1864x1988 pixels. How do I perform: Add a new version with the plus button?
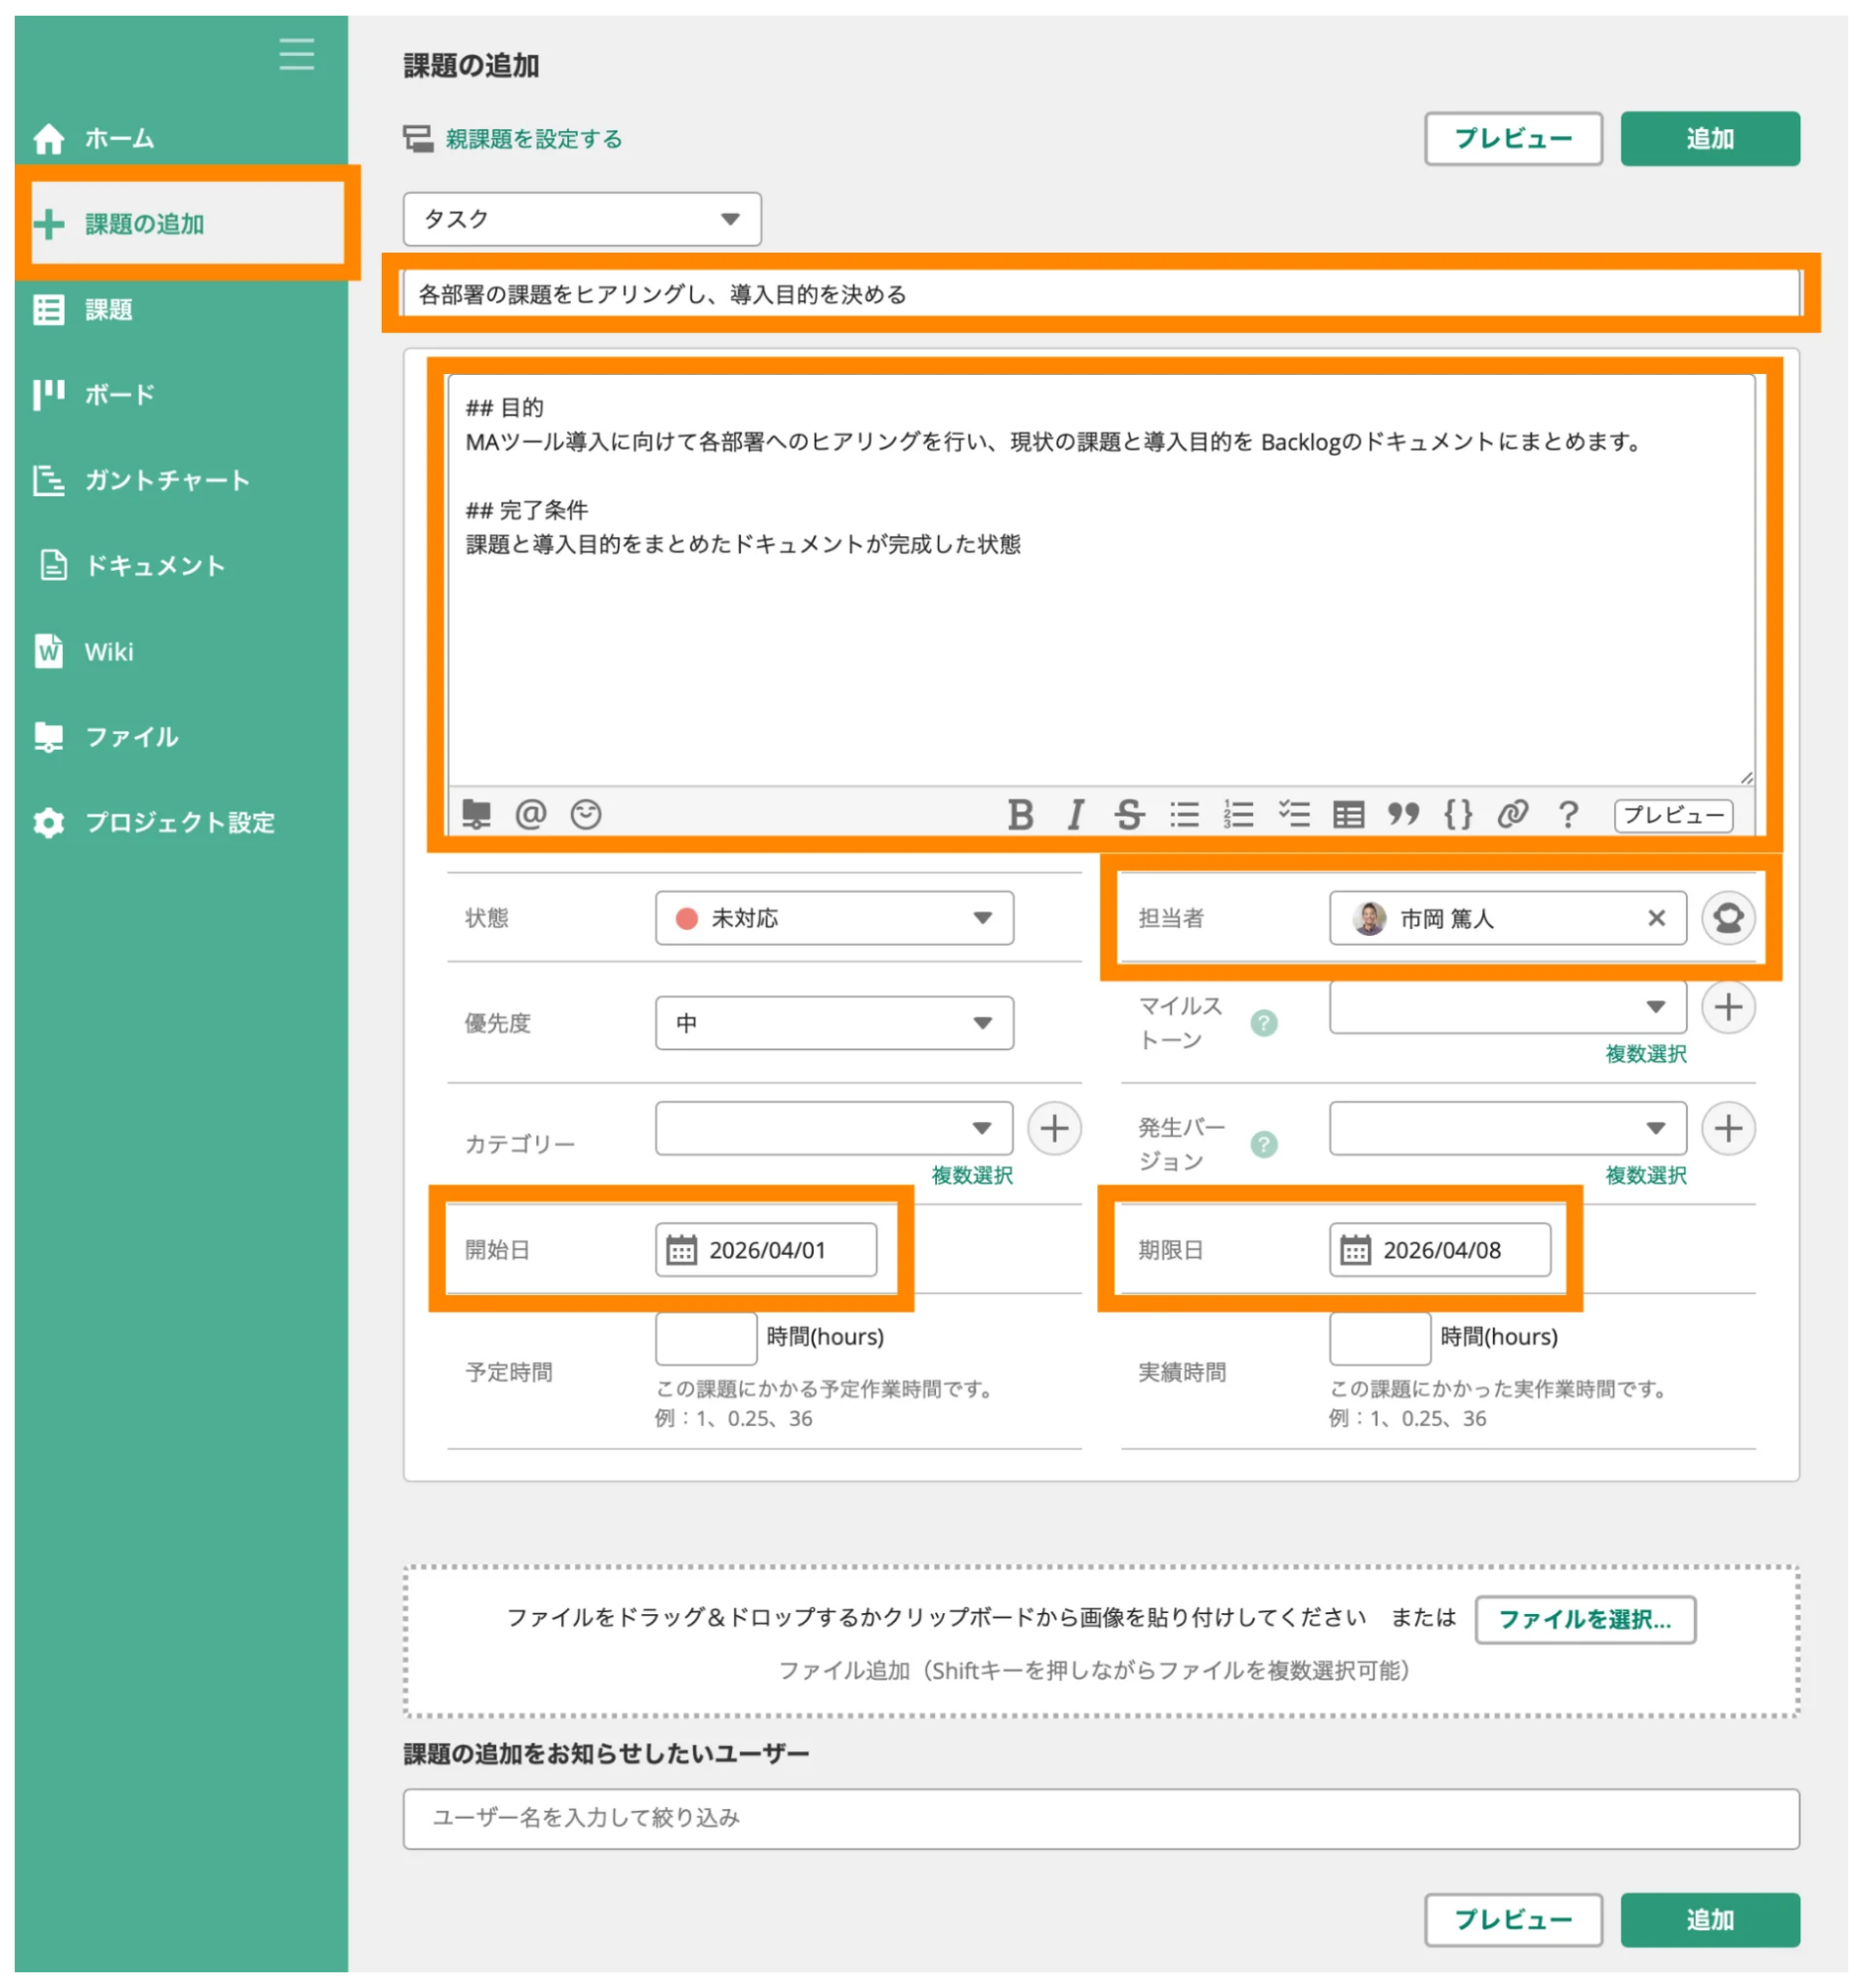click(x=1728, y=1129)
